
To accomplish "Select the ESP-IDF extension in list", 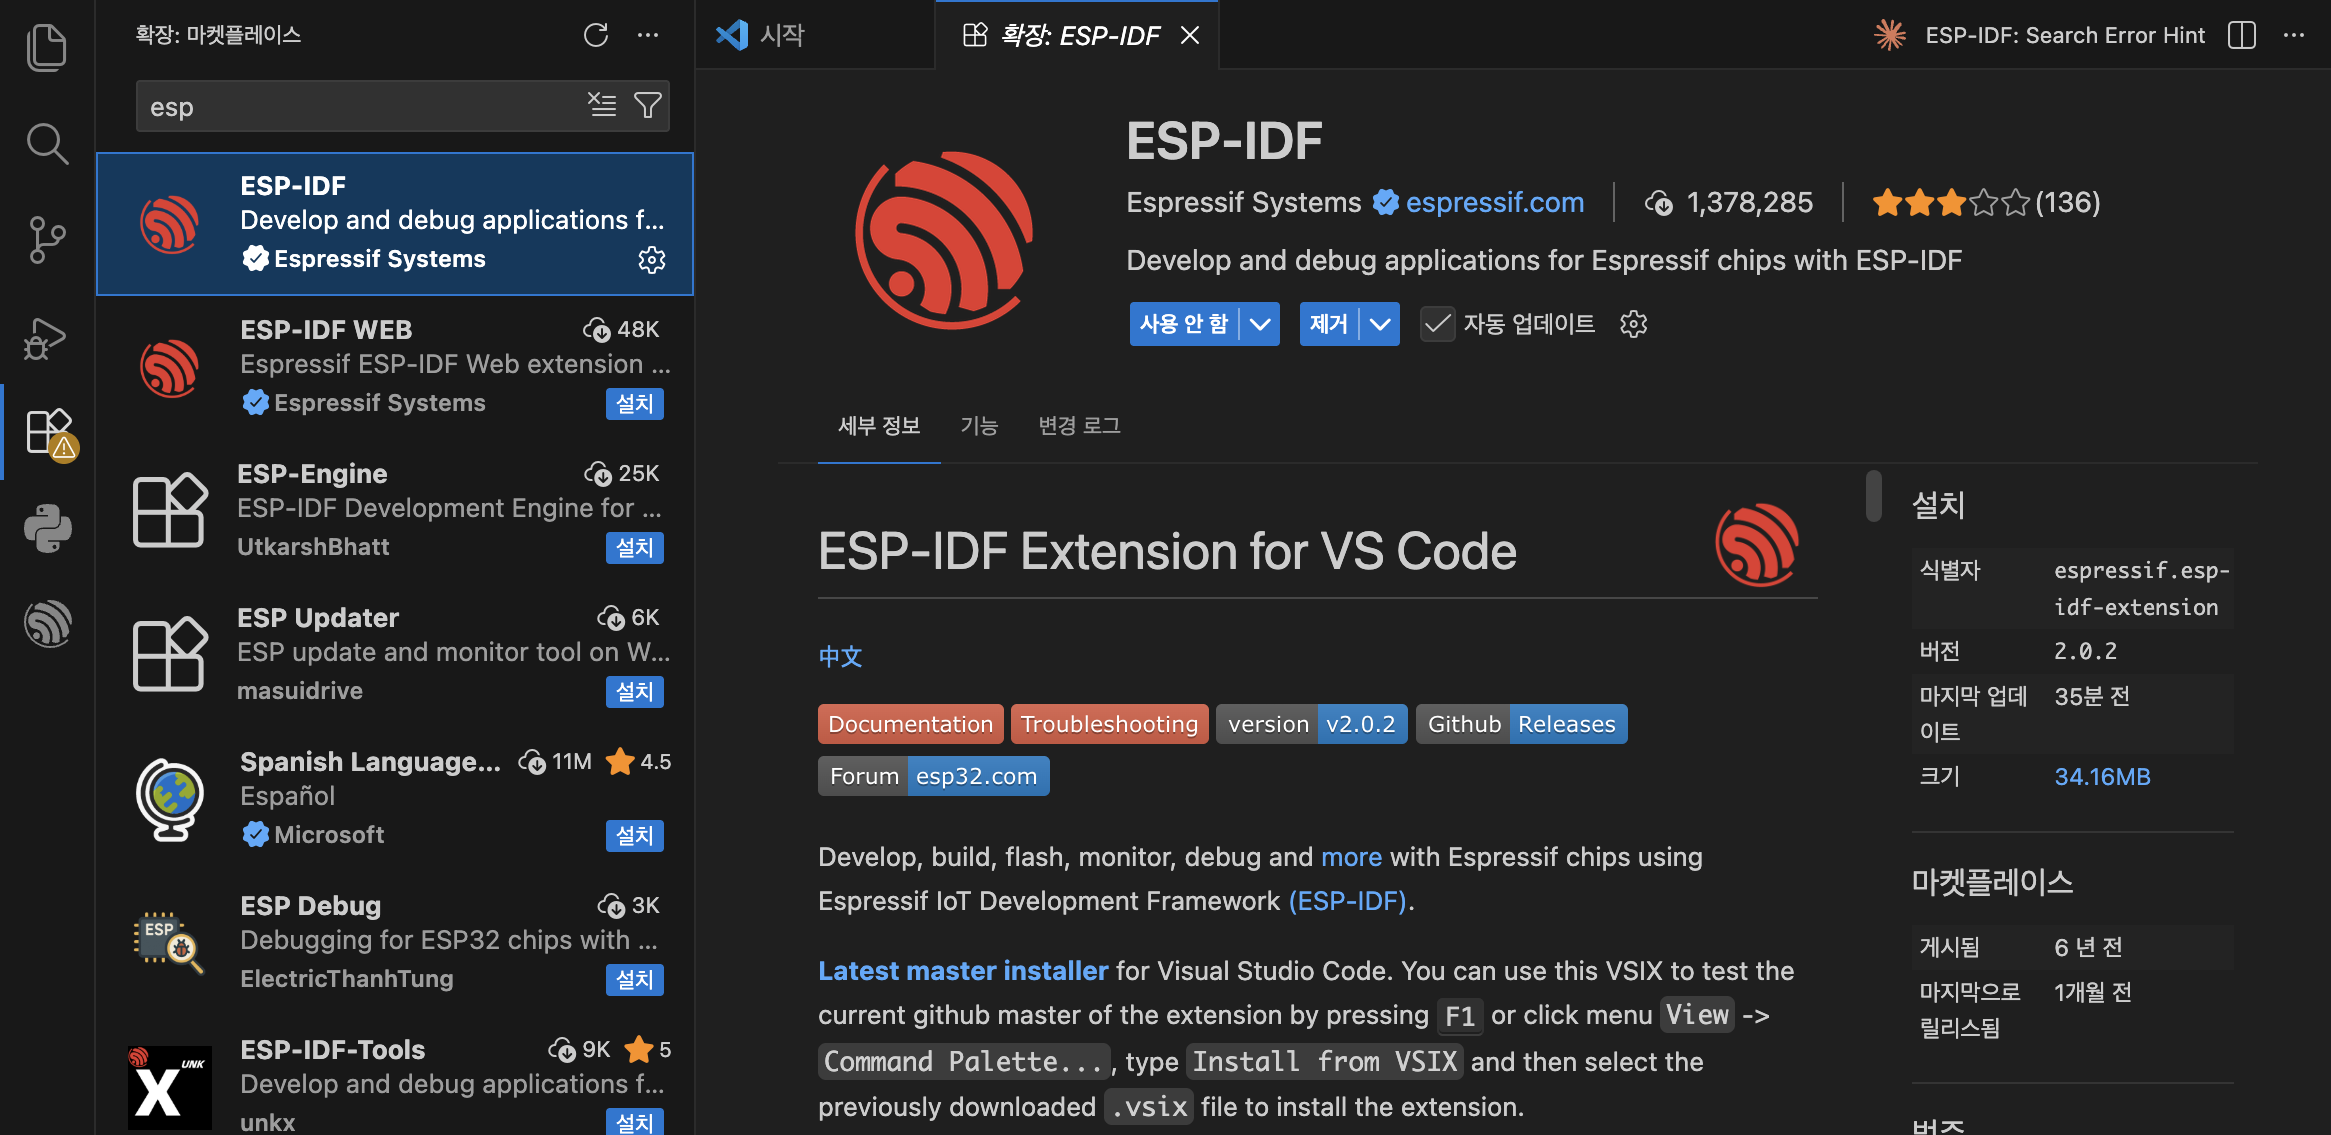I will pyautogui.click(x=395, y=224).
